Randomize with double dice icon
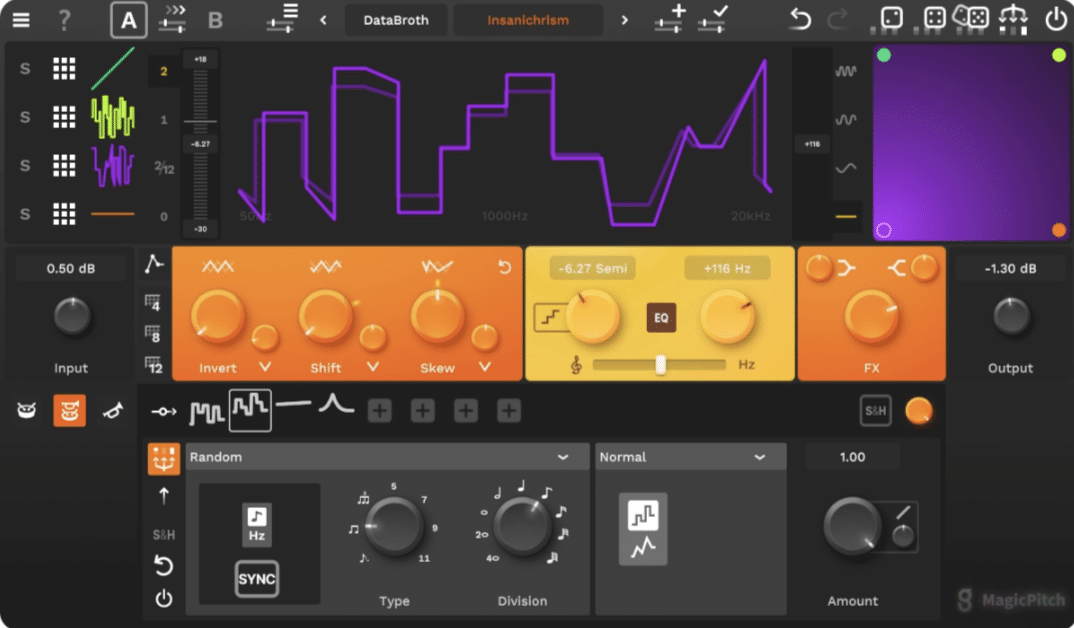Image resolution: width=1074 pixels, height=628 pixels. [x=971, y=17]
